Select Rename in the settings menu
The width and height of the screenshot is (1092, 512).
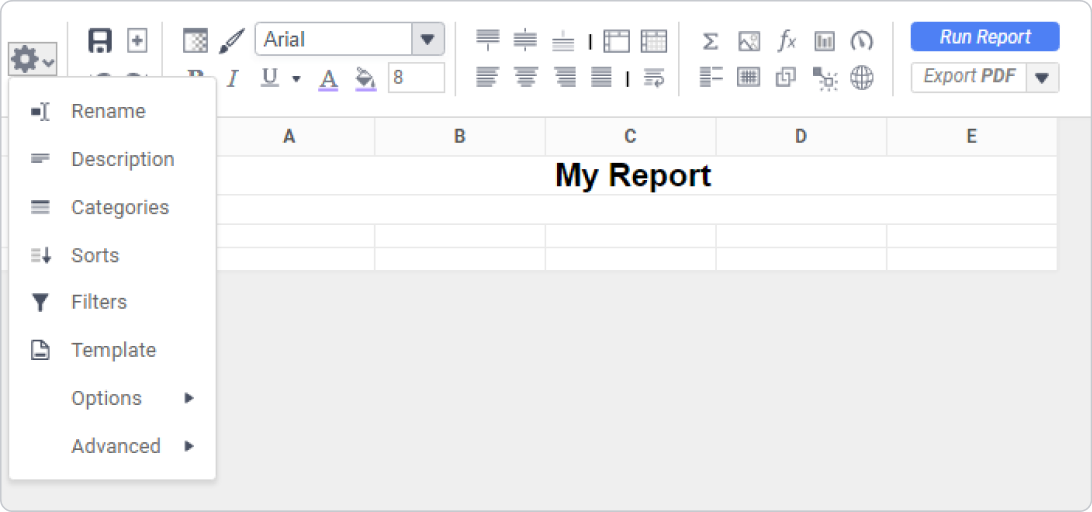click(108, 111)
